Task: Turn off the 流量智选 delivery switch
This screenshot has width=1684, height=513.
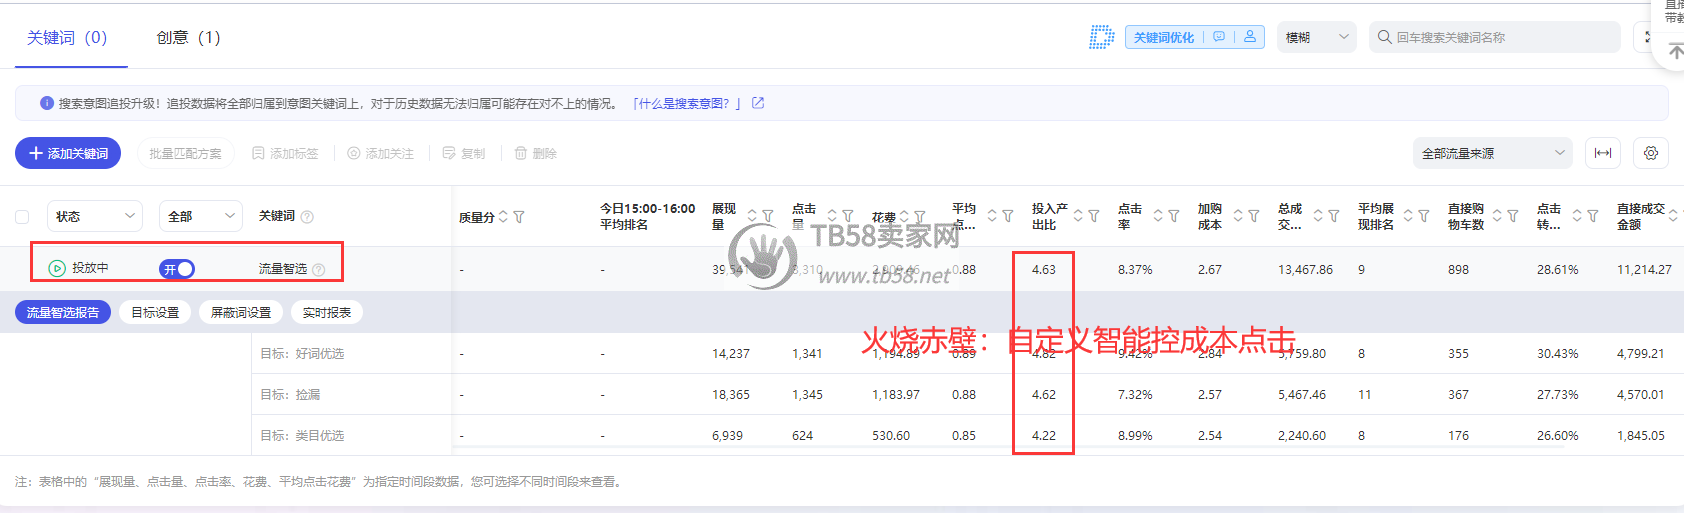Action: coord(177,269)
